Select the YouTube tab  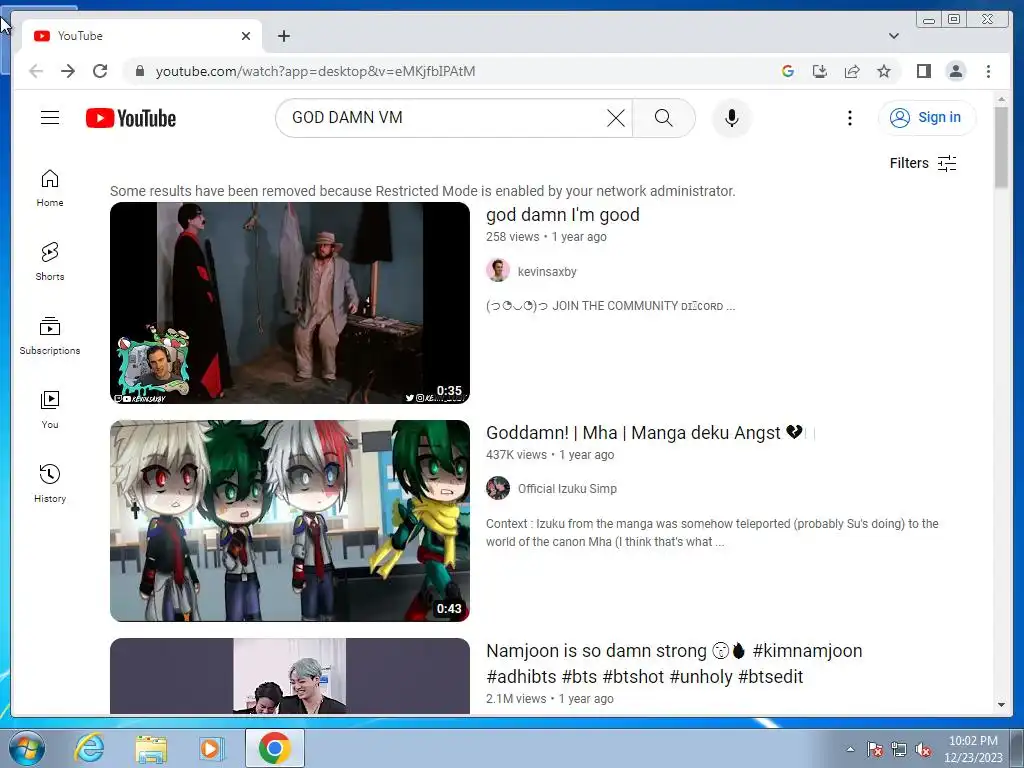coord(142,36)
